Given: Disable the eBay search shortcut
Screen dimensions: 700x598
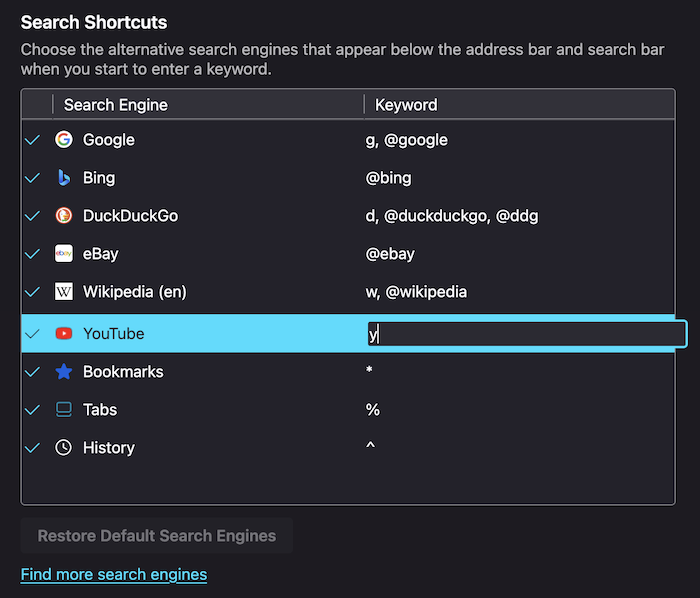Looking at the screenshot, I should coord(33,254).
